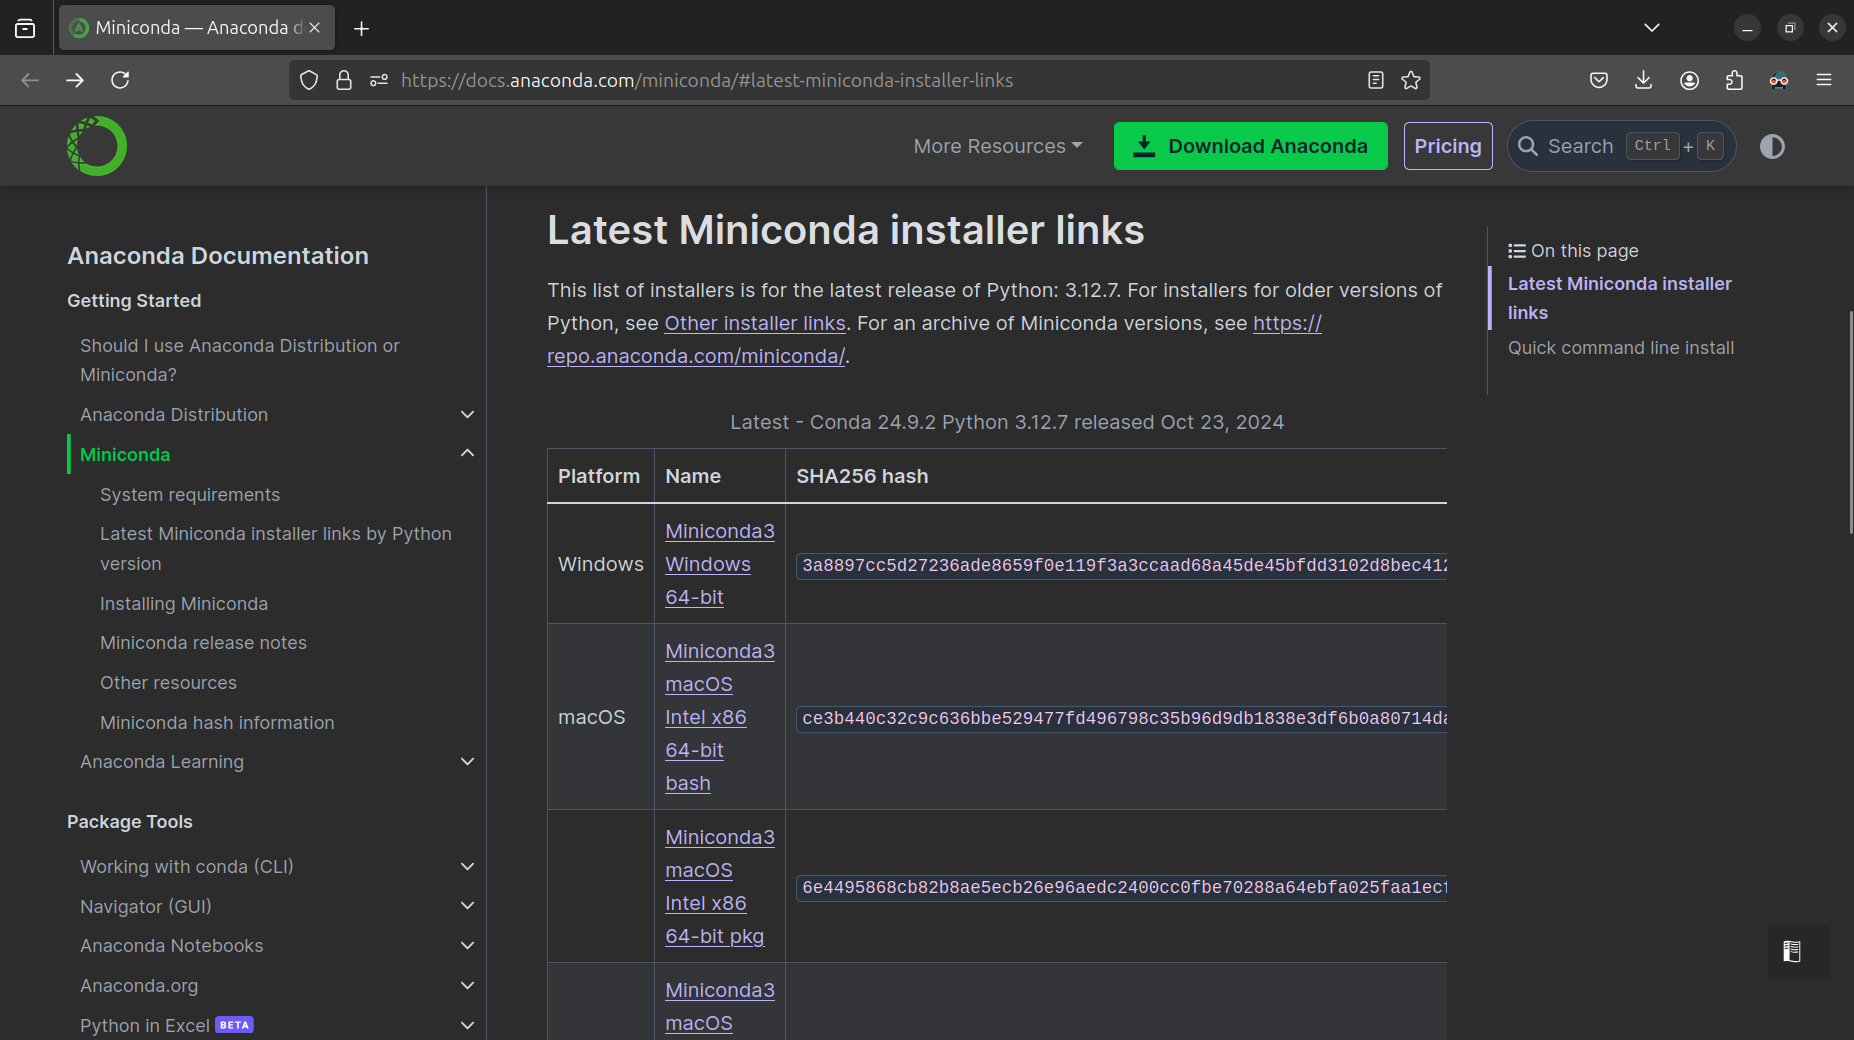The height and width of the screenshot is (1040, 1854).
Task: Open Miniconda release notes
Action: 203,642
